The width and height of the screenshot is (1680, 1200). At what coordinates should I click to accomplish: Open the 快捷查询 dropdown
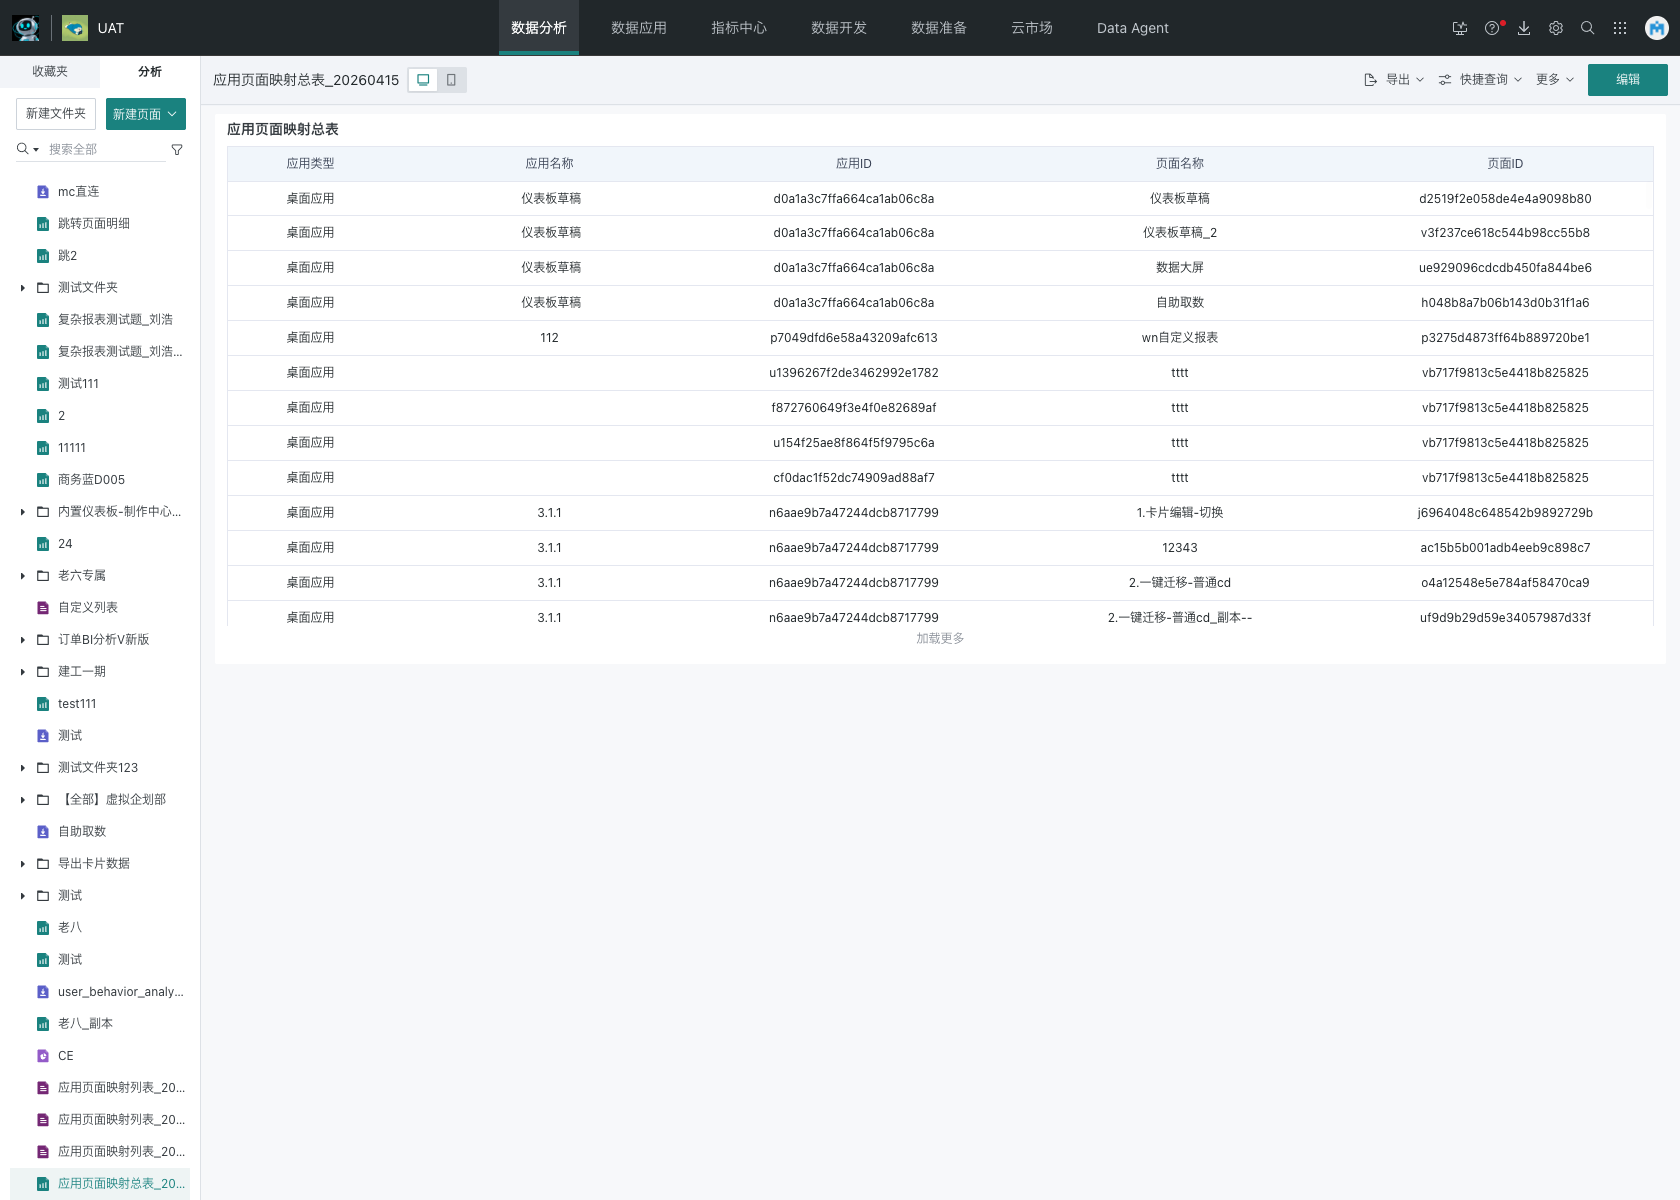click(1481, 80)
